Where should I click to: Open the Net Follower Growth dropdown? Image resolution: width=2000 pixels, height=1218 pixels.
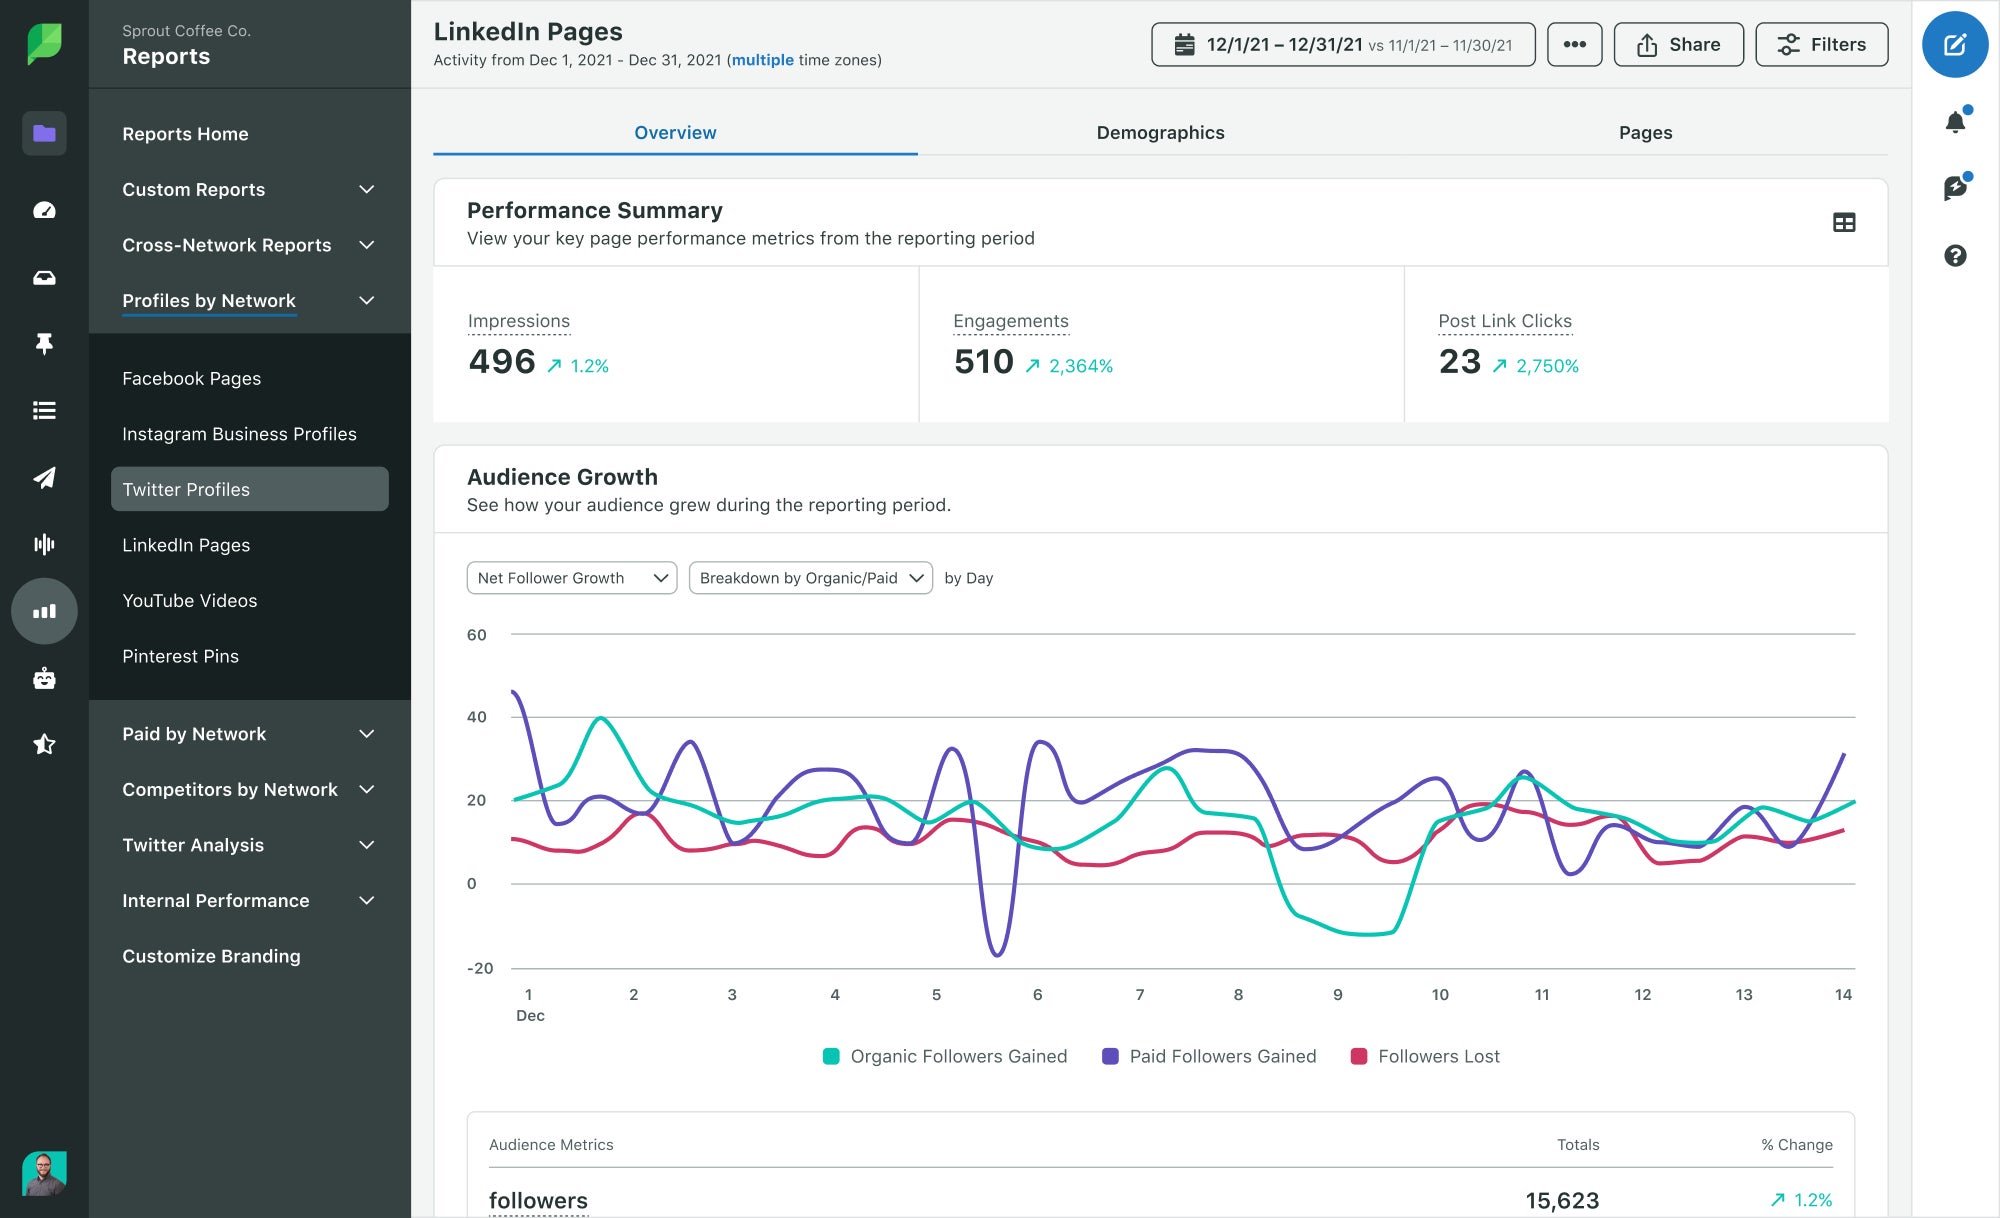[x=571, y=577]
